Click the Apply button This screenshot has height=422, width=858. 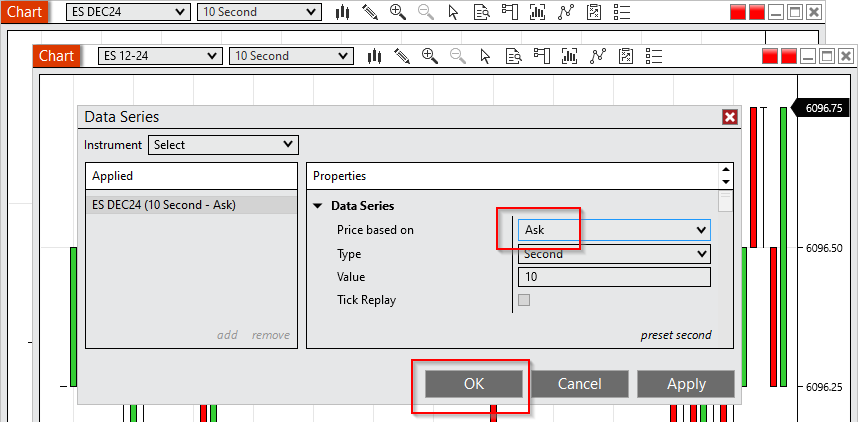(x=686, y=384)
